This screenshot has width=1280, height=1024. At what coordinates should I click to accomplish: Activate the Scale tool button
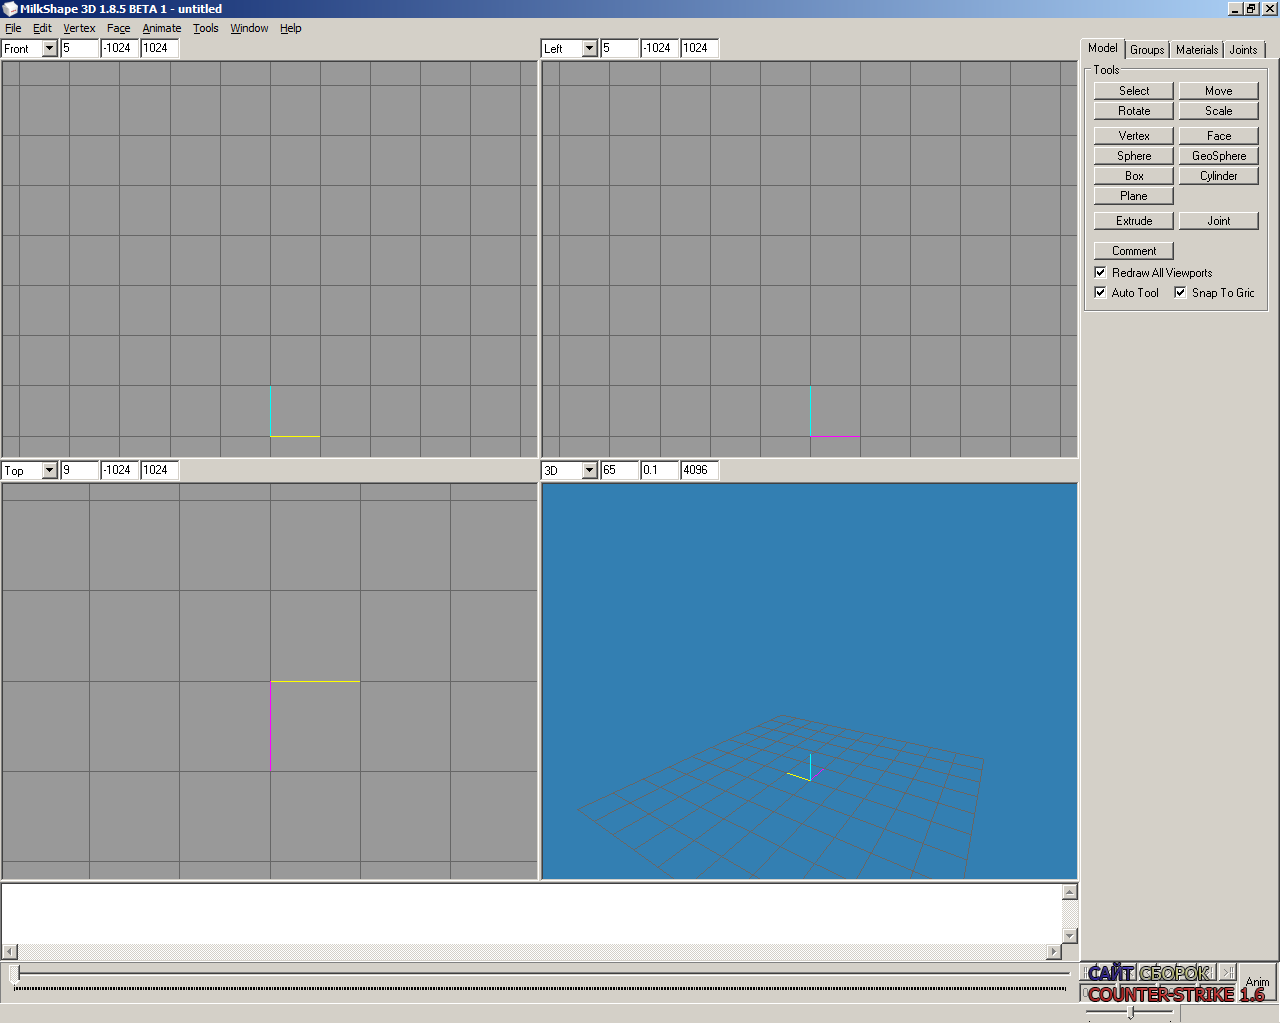pyautogui.click(x=1218, y=111)
